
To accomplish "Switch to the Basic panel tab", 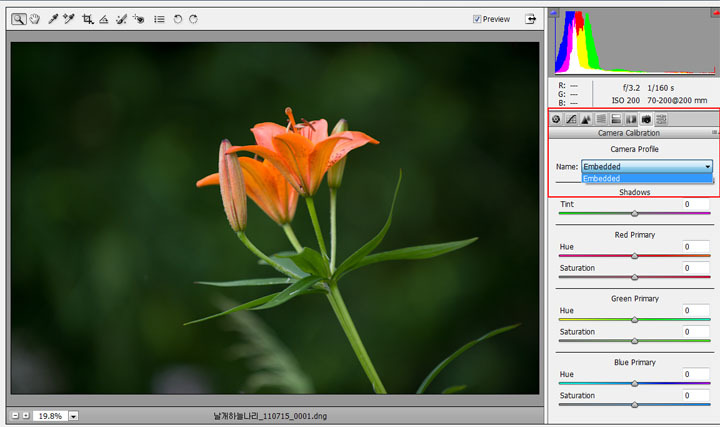I will tap(556, 119).
